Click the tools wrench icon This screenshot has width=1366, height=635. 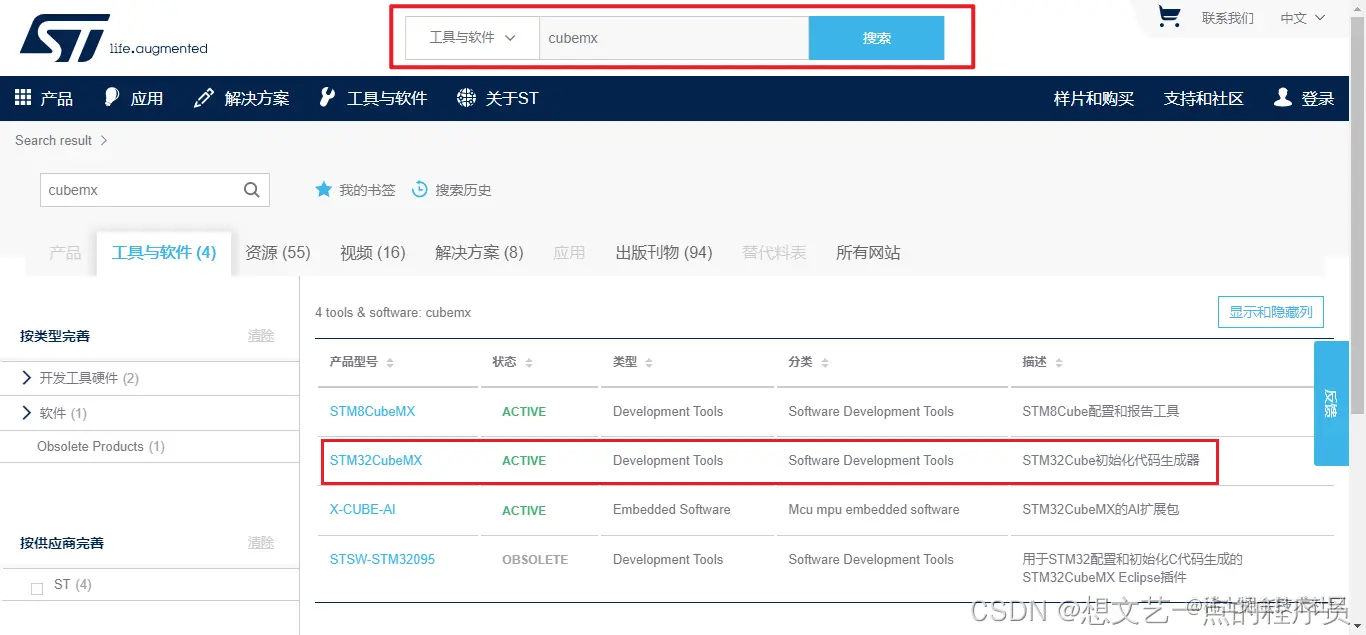click(x=326, y=97)
